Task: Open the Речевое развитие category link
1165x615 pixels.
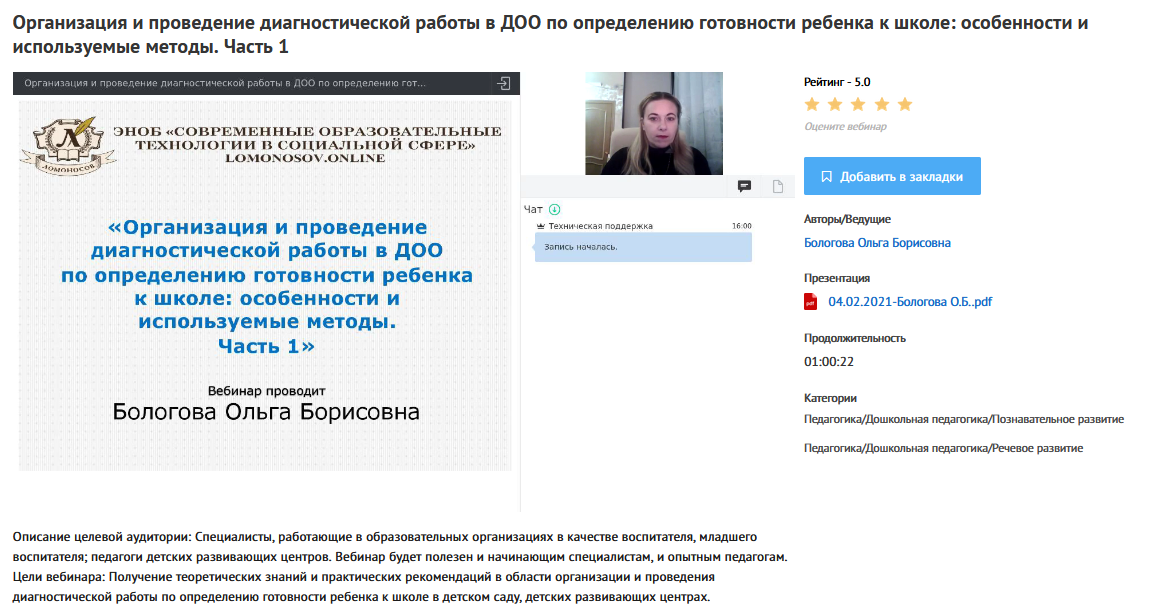Action: click(943, 448)
